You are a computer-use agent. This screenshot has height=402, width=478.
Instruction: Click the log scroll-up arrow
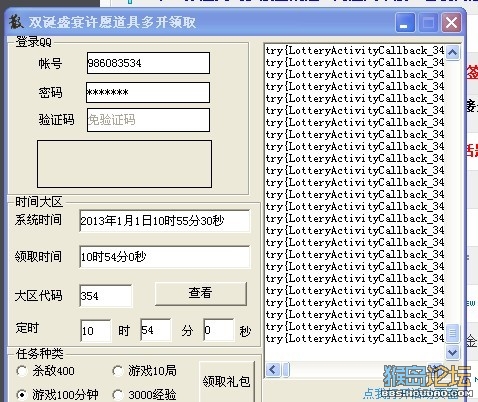[x=453, y=52]
